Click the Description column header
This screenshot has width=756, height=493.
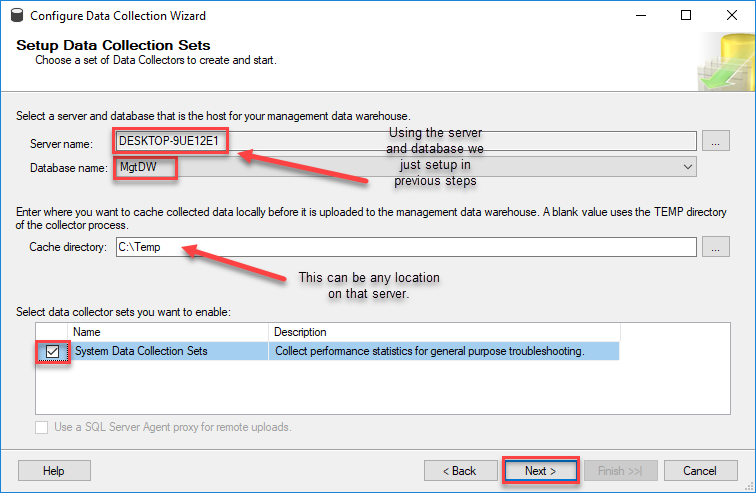click(x=444, y=332)
